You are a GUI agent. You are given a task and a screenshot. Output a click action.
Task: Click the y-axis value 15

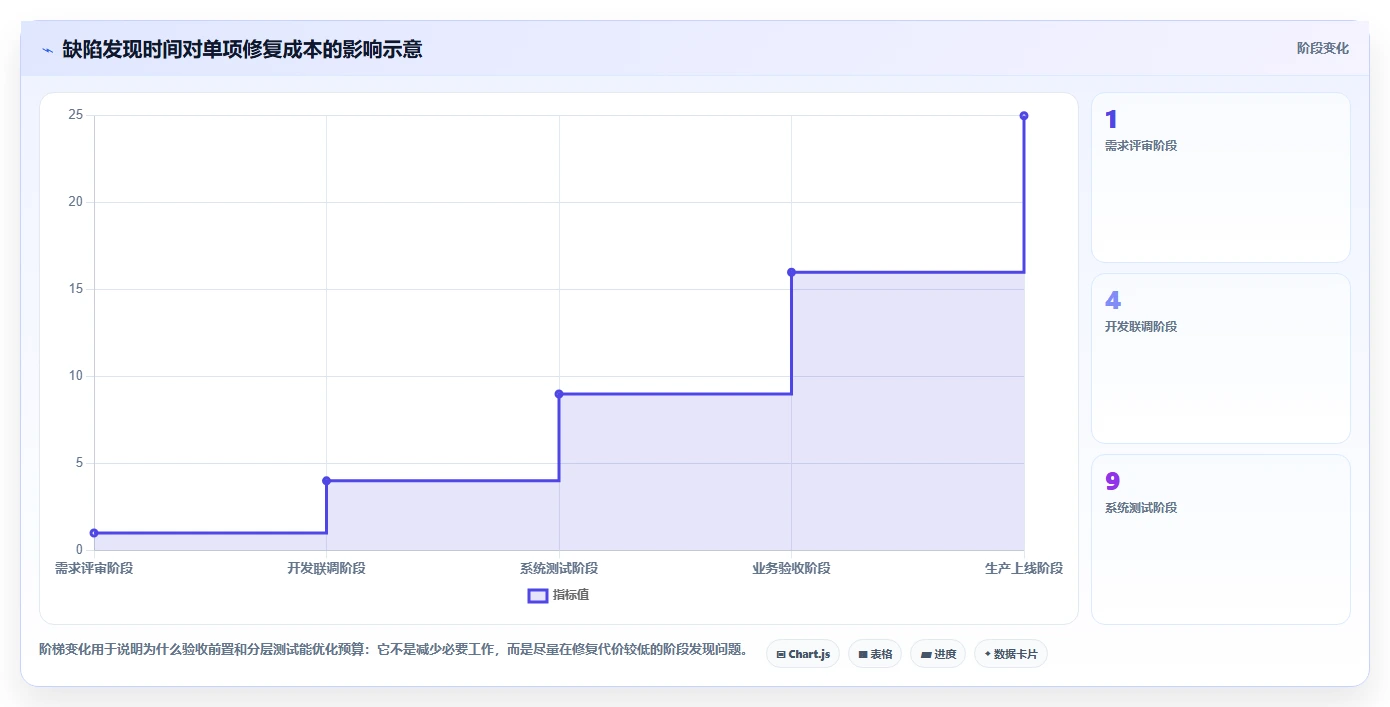pos(75,289)
